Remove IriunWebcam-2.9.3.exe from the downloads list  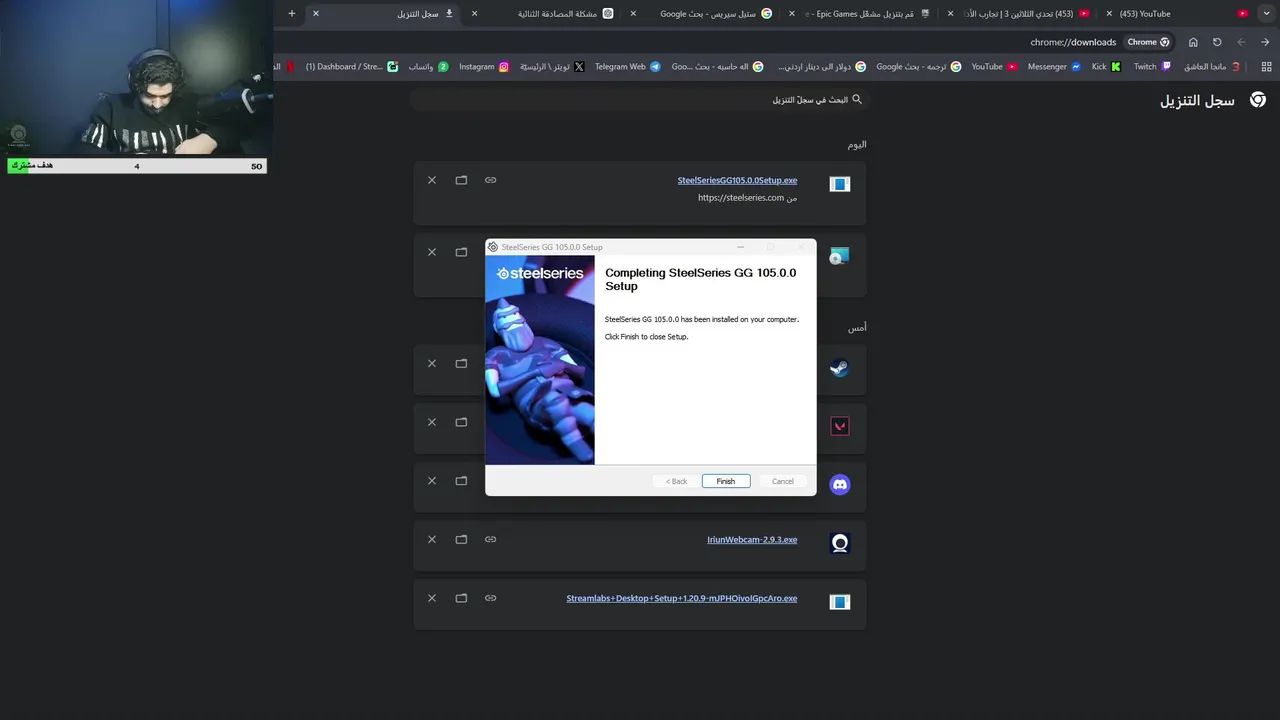tap(432, 539)
